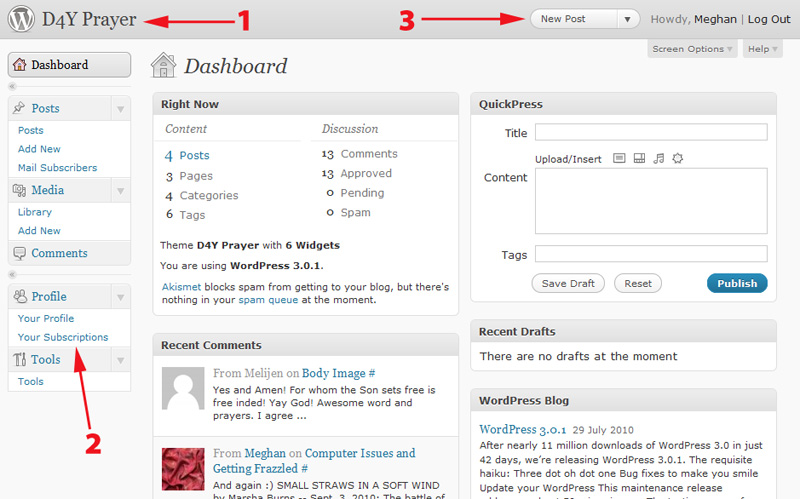
Task: Open the 13 Comments count in Discussion
Action: (x=359, y=154)
